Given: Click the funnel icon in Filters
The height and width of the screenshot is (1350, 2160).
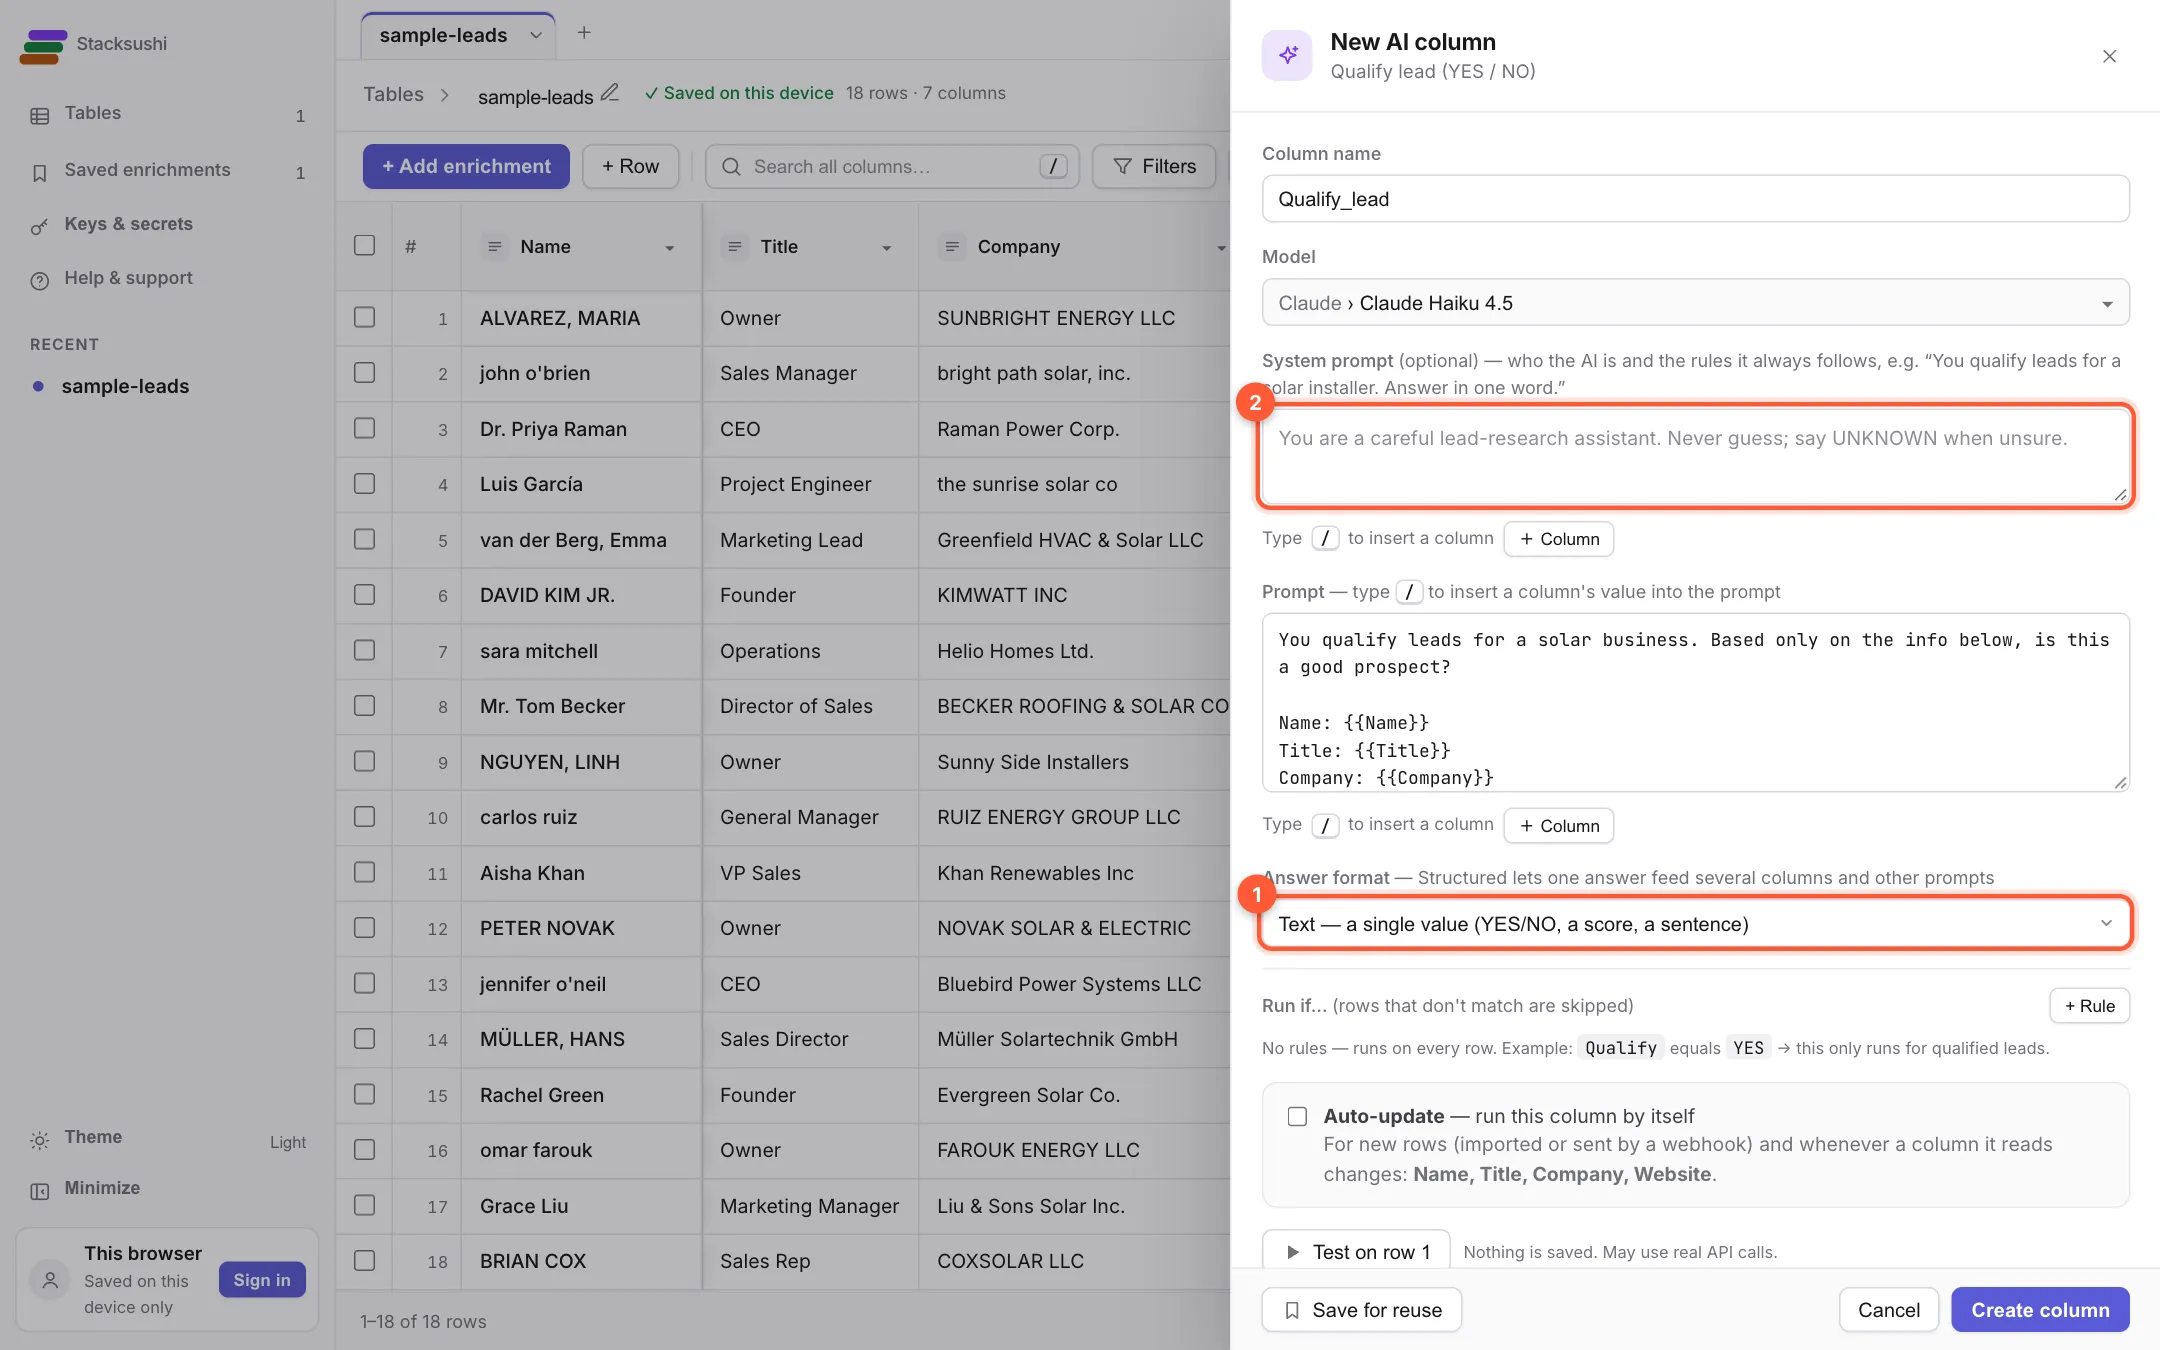Looking at the screenshot, I should point(1122,166).
